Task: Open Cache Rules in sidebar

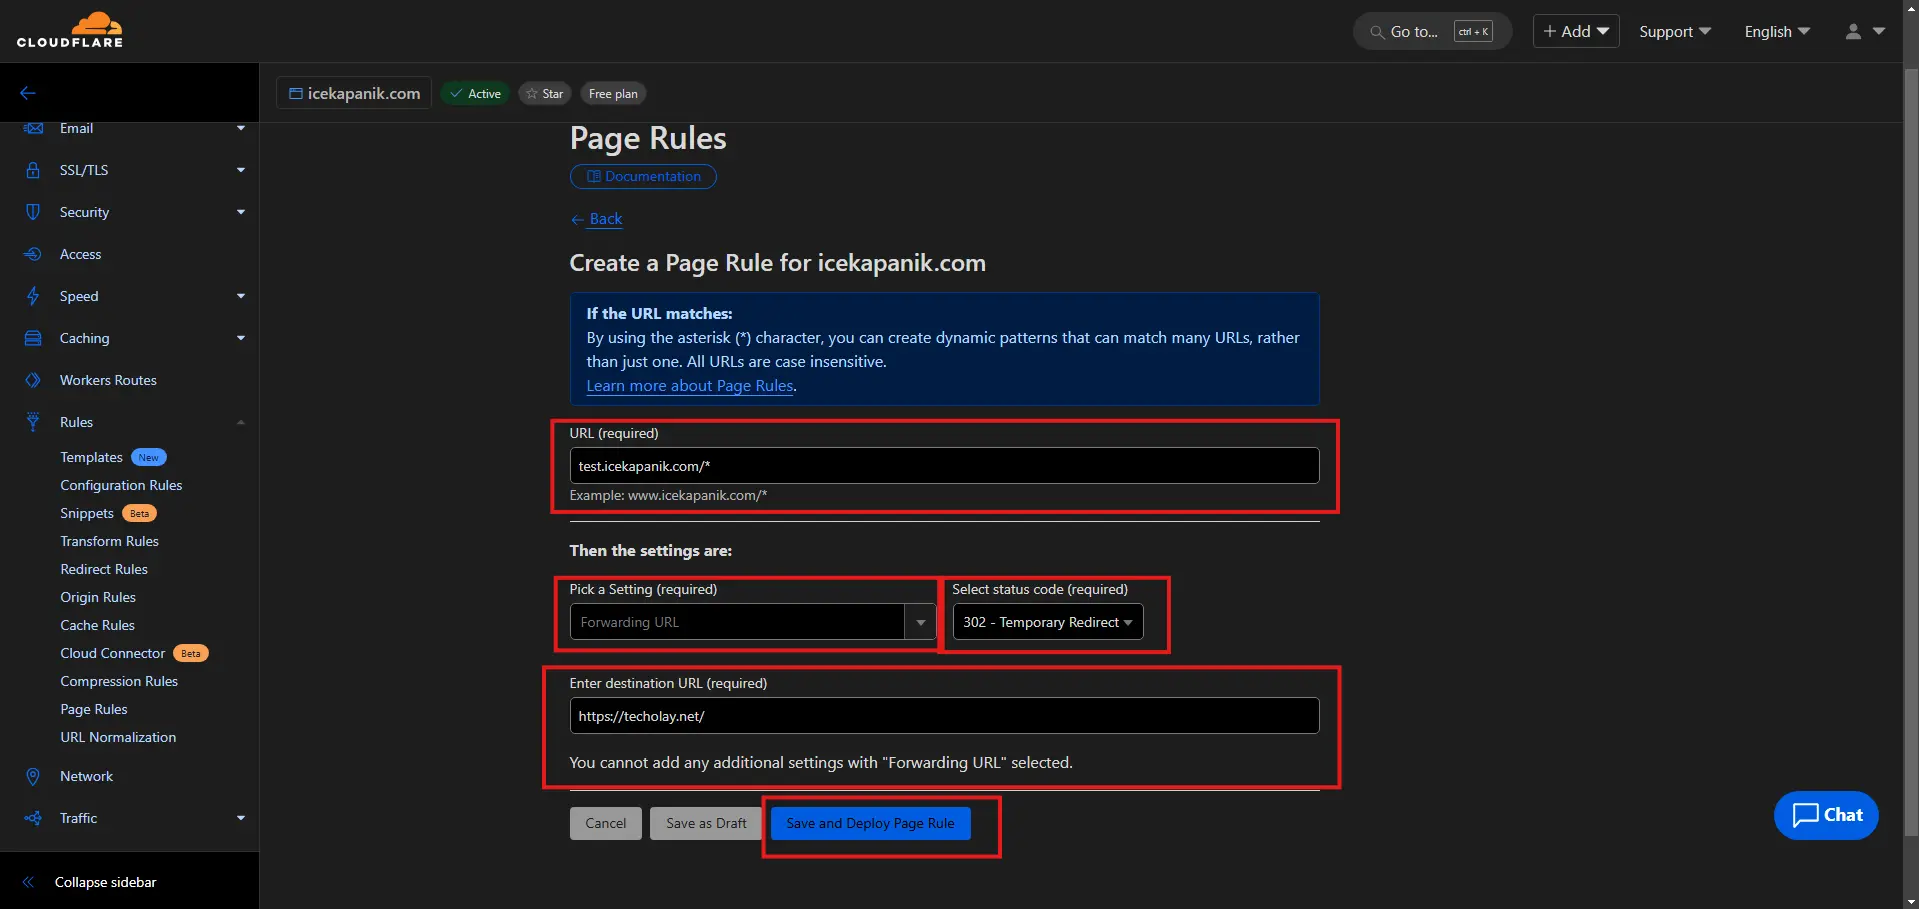Action: click(97, 625)
